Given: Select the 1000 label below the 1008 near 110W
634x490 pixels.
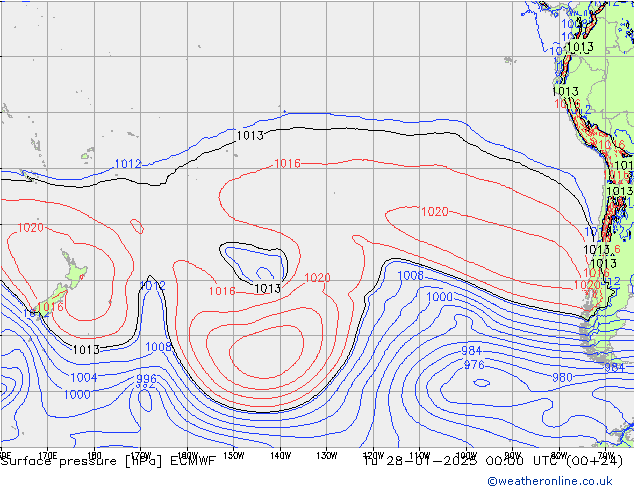Looking at the screenshot, I should pos(439,297).
